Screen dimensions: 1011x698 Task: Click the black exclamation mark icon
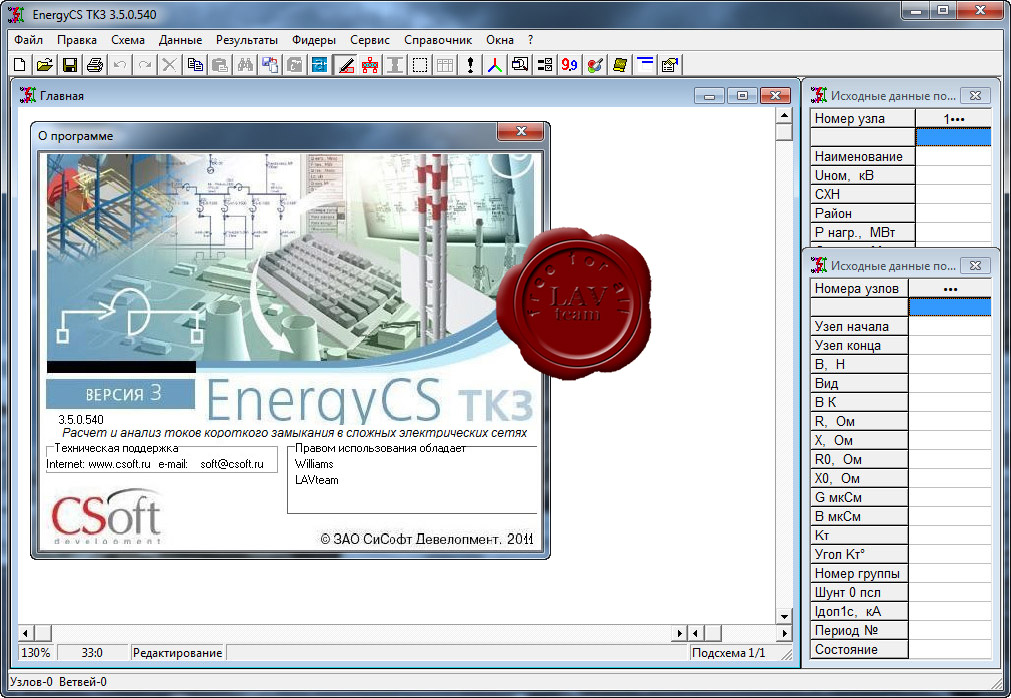click(470, 64)
